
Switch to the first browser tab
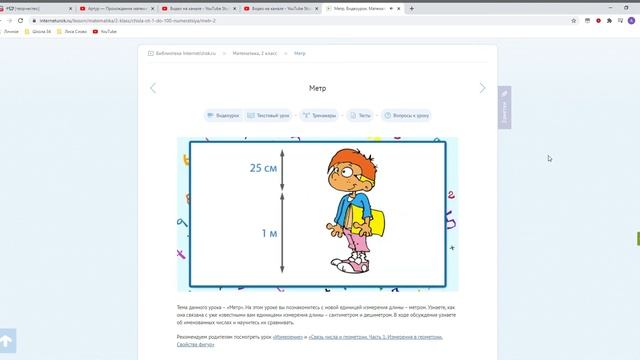(35, 9)
